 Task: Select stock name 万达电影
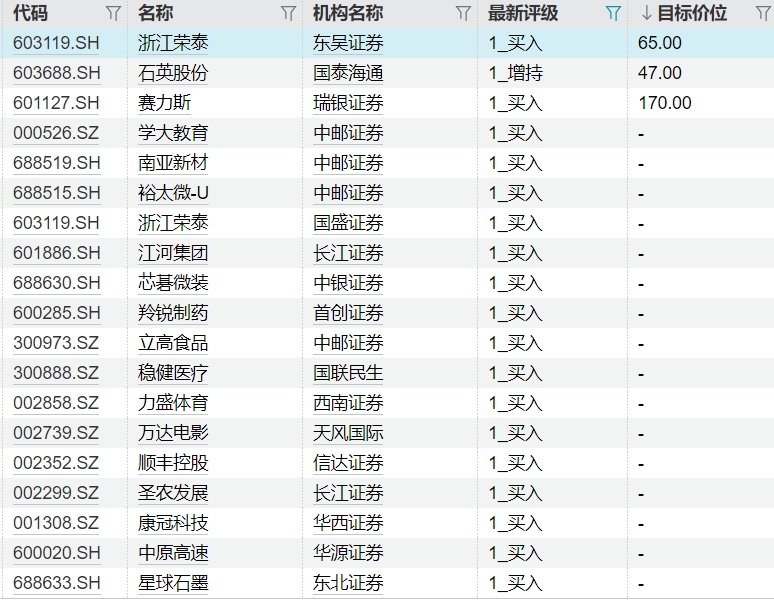(173, 433)
